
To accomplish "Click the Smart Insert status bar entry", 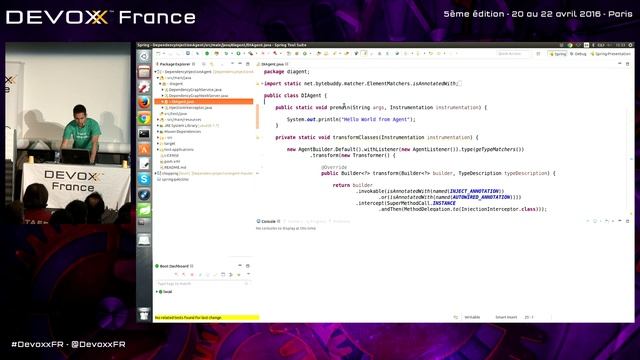I will 506,317.
